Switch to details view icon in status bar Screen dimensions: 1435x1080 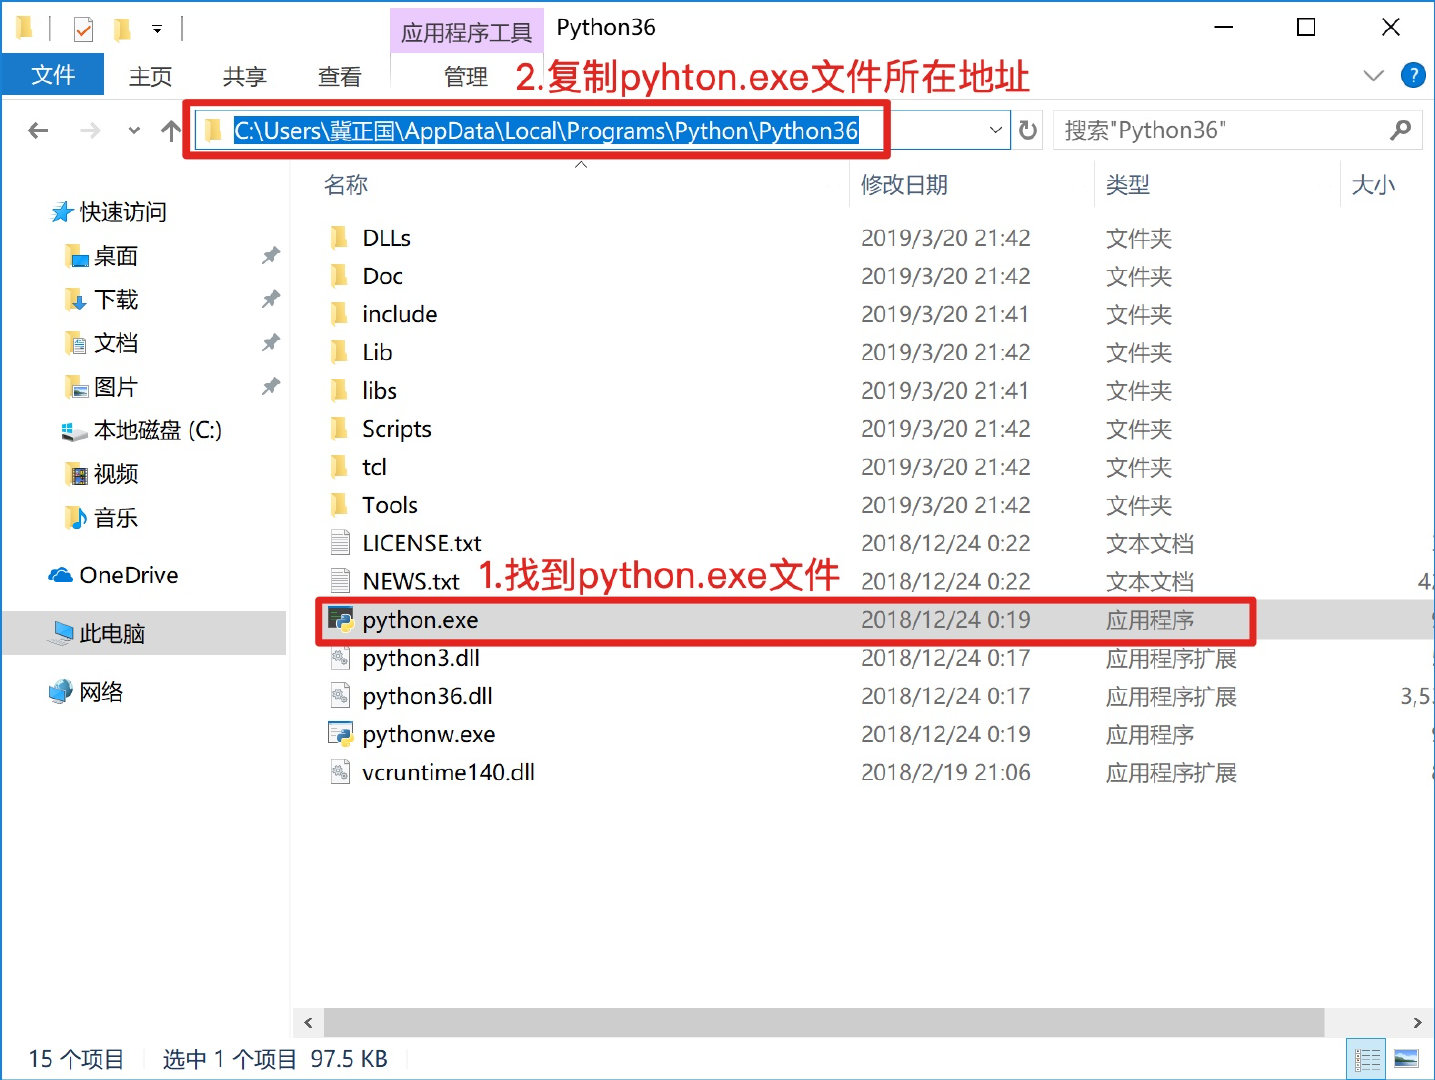pos(1367,1059)
